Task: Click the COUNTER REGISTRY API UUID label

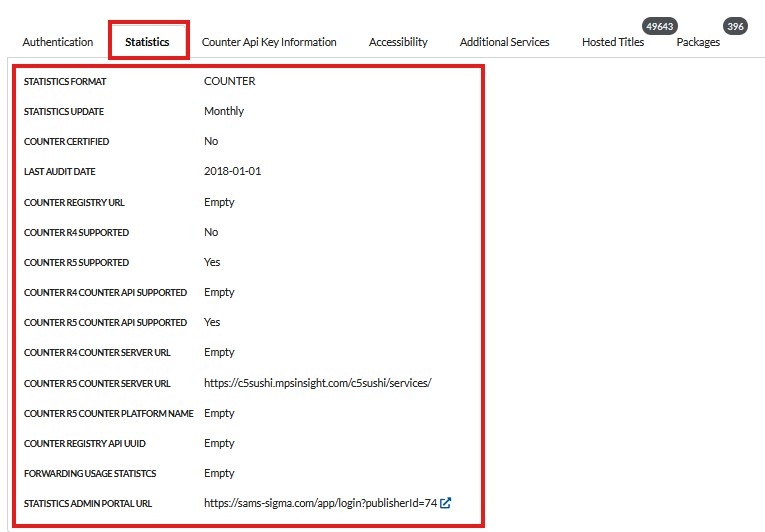Action: [88, 443]
